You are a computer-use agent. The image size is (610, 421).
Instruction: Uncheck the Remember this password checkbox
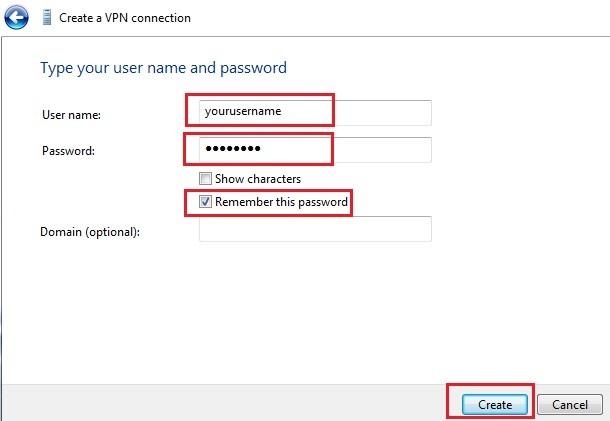[x=205, y=202]
